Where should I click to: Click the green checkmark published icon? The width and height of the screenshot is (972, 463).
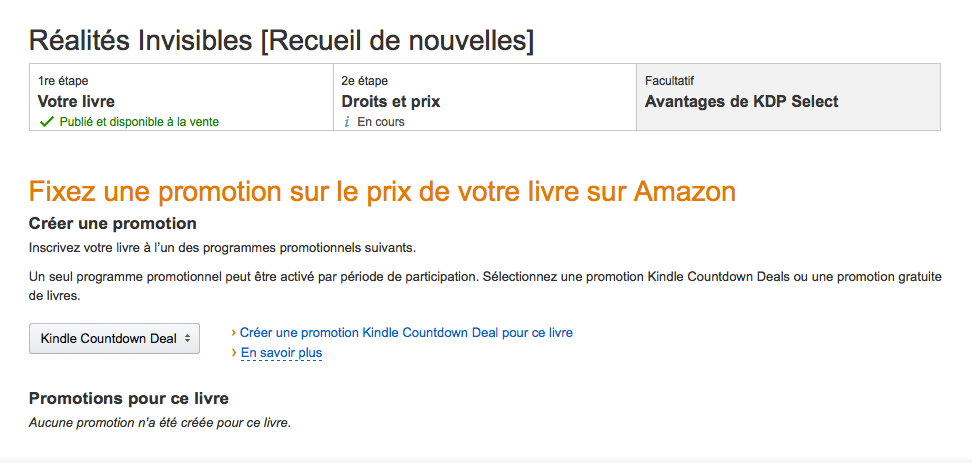coord(45,122)
